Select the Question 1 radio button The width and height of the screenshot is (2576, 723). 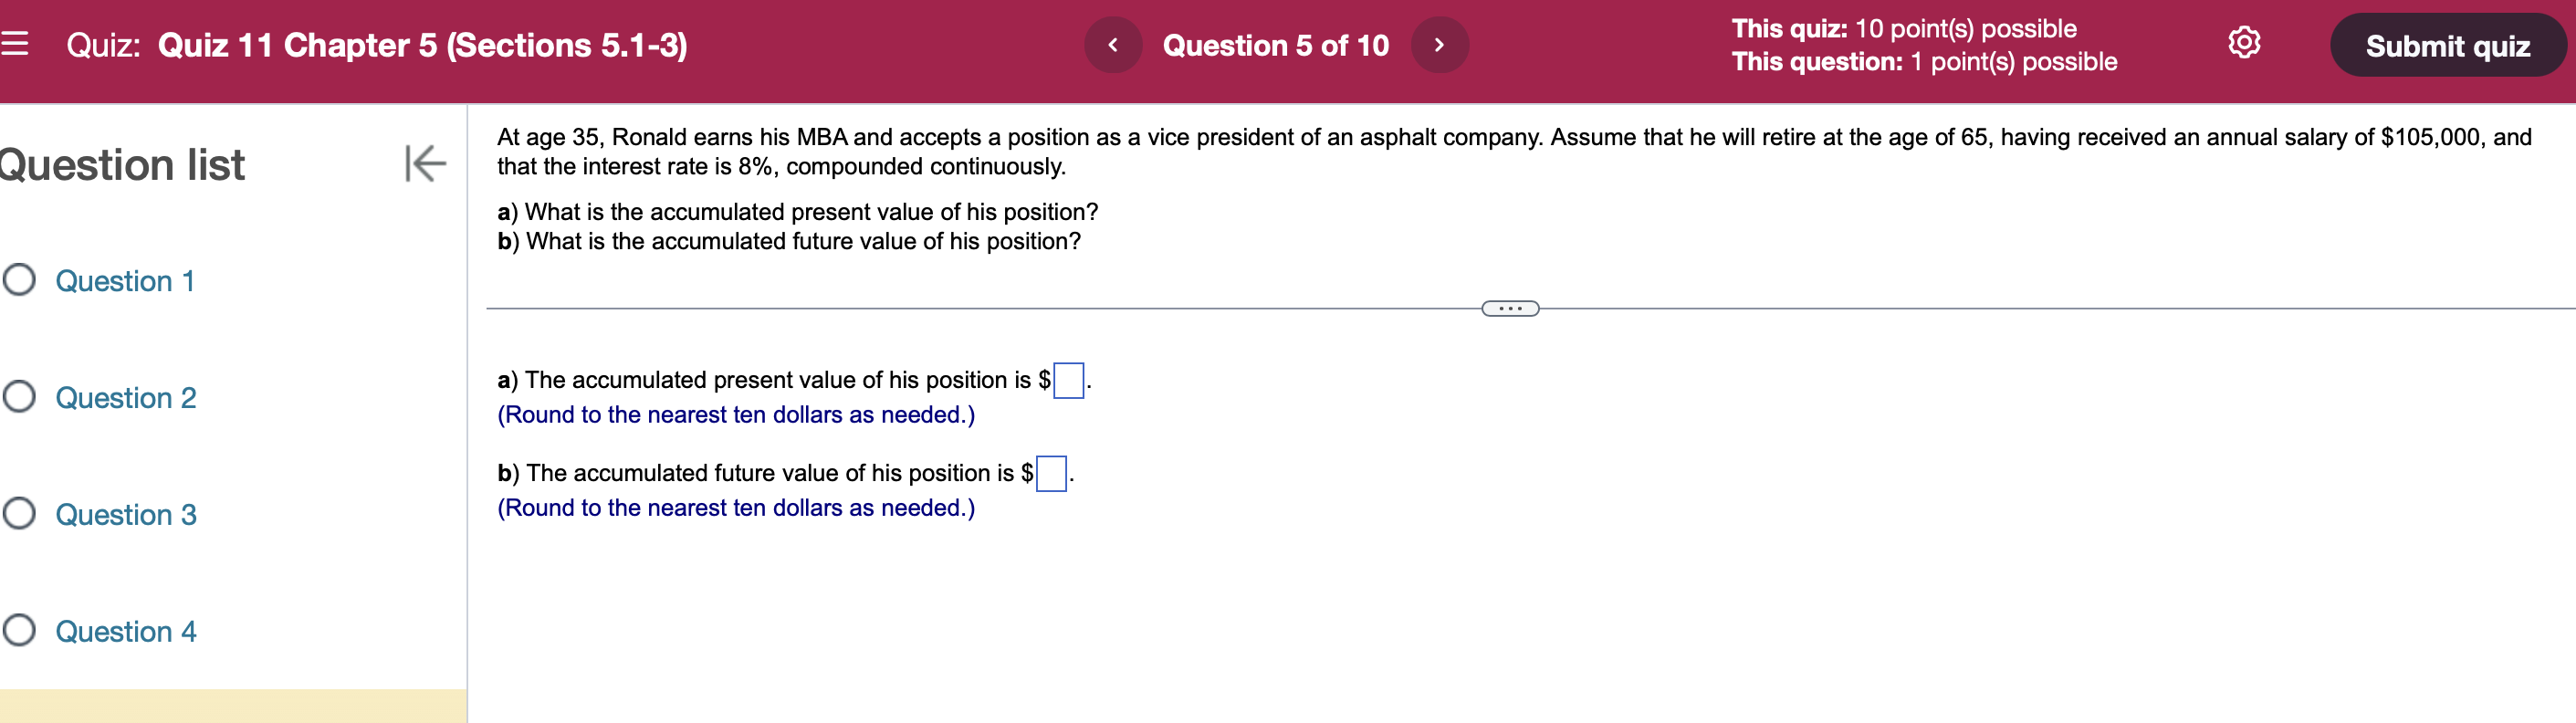point(17,281)
